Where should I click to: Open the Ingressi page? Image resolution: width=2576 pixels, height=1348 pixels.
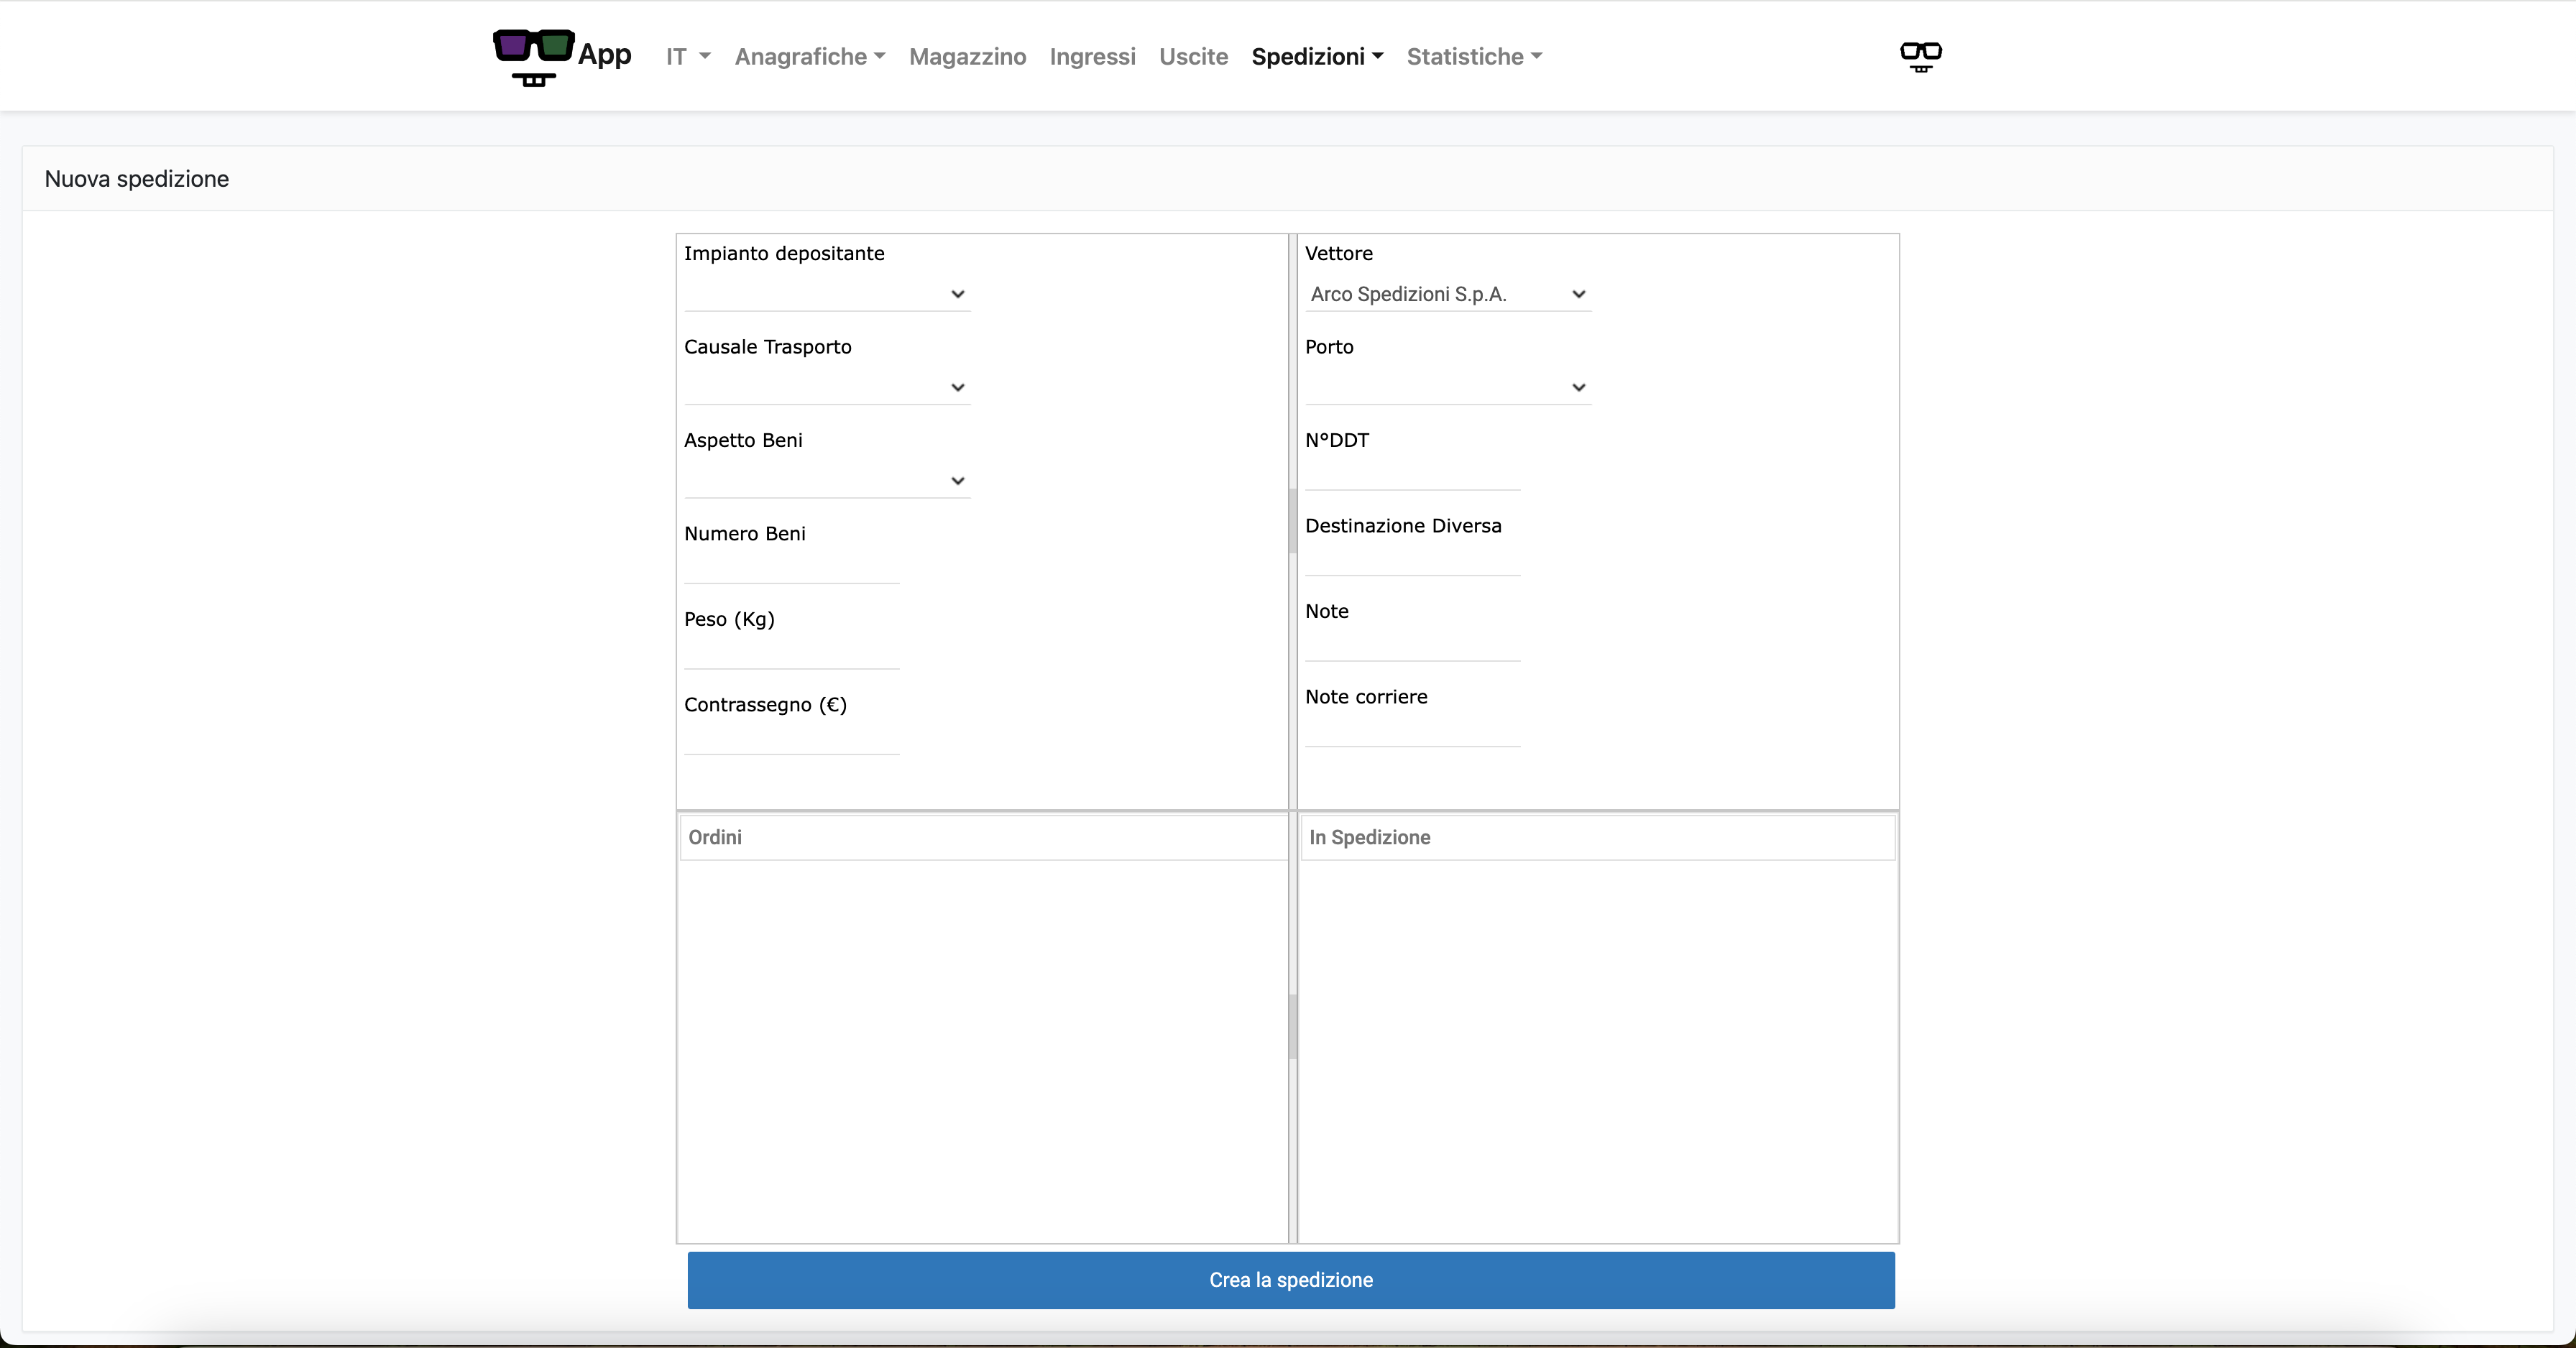coord(1092,57)
